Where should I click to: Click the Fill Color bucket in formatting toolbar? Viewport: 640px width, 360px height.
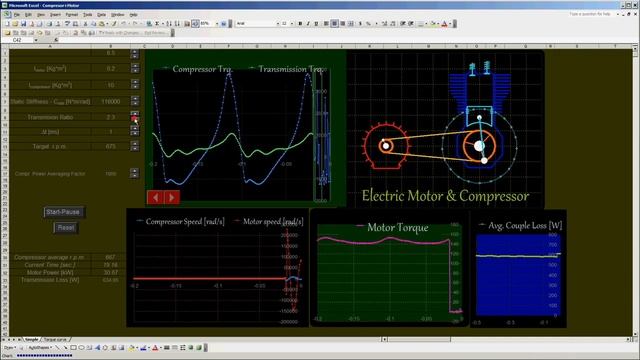tap(433, 24)
